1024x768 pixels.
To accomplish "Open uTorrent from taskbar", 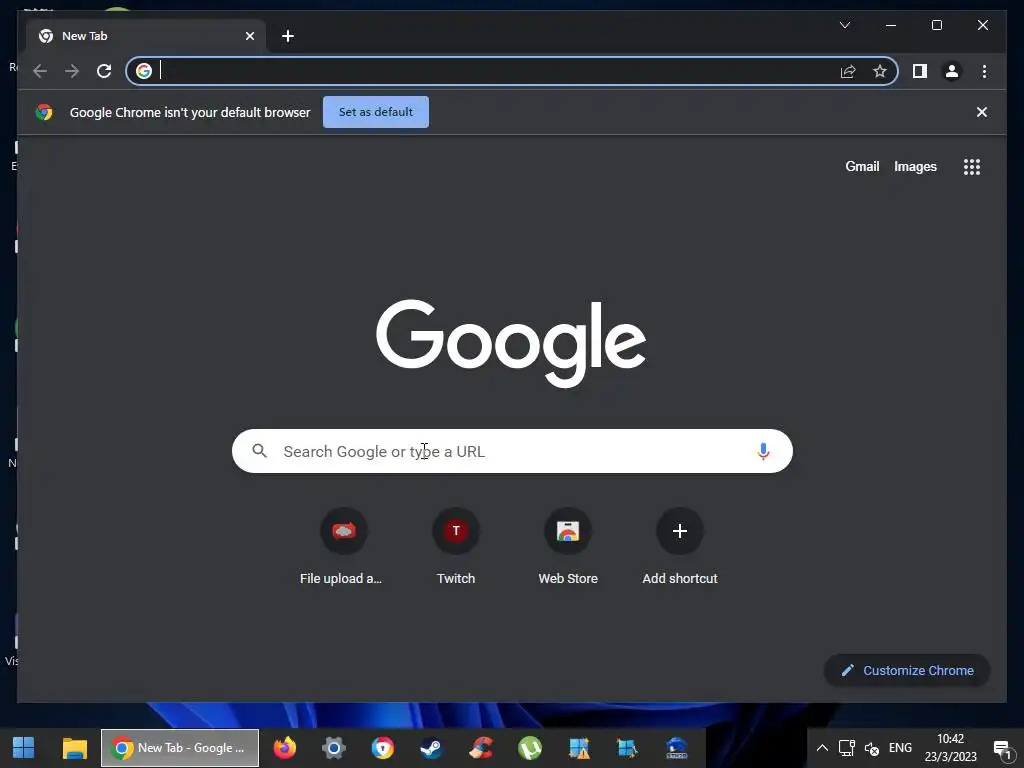I will point(530,748).
